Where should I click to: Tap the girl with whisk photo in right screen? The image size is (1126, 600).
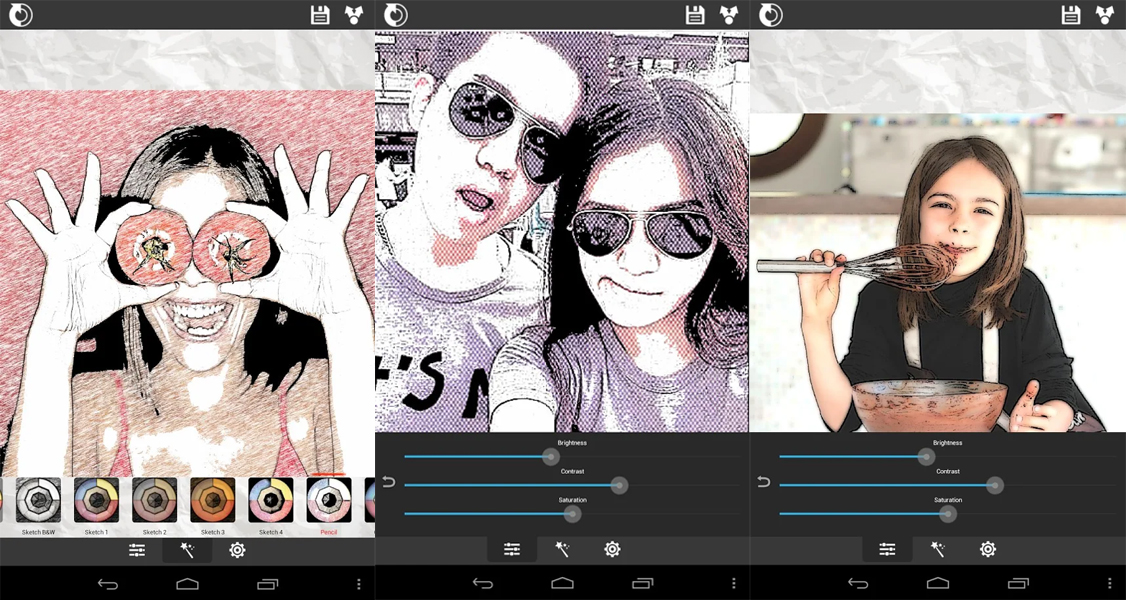pyautogui.click(x=938, y=273)
